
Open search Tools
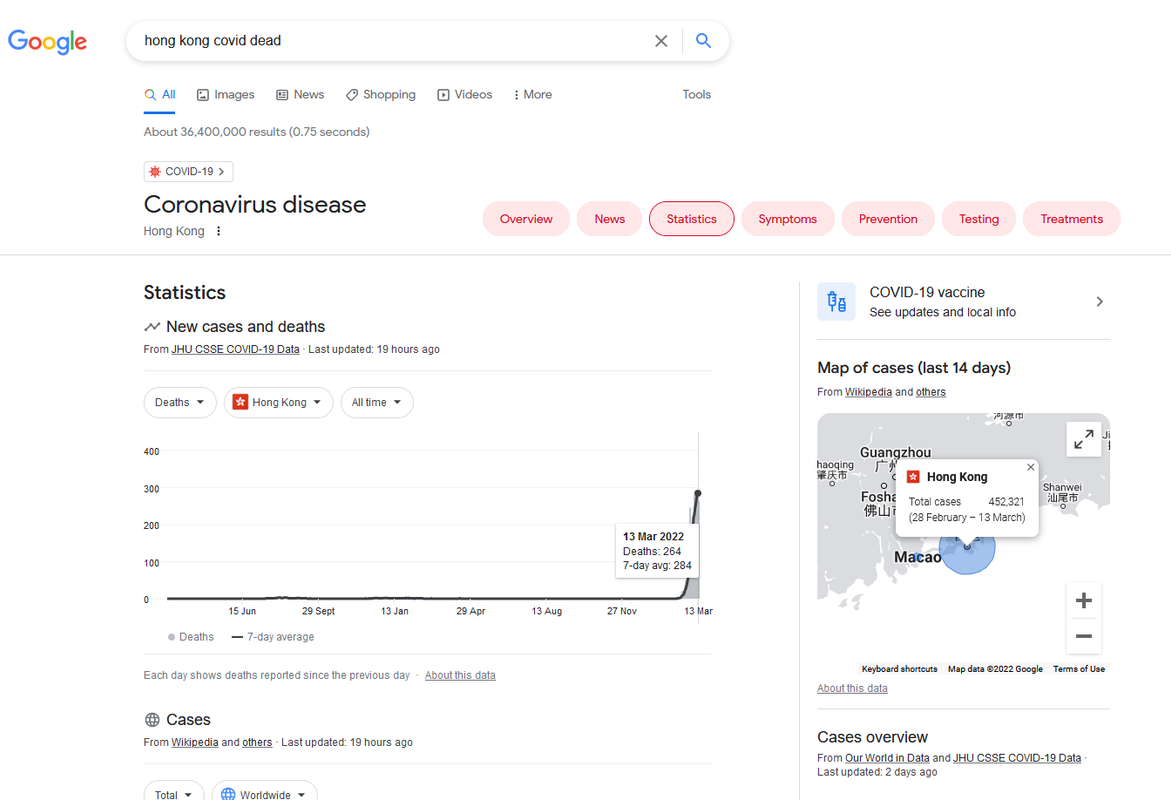tap(697, 95)
